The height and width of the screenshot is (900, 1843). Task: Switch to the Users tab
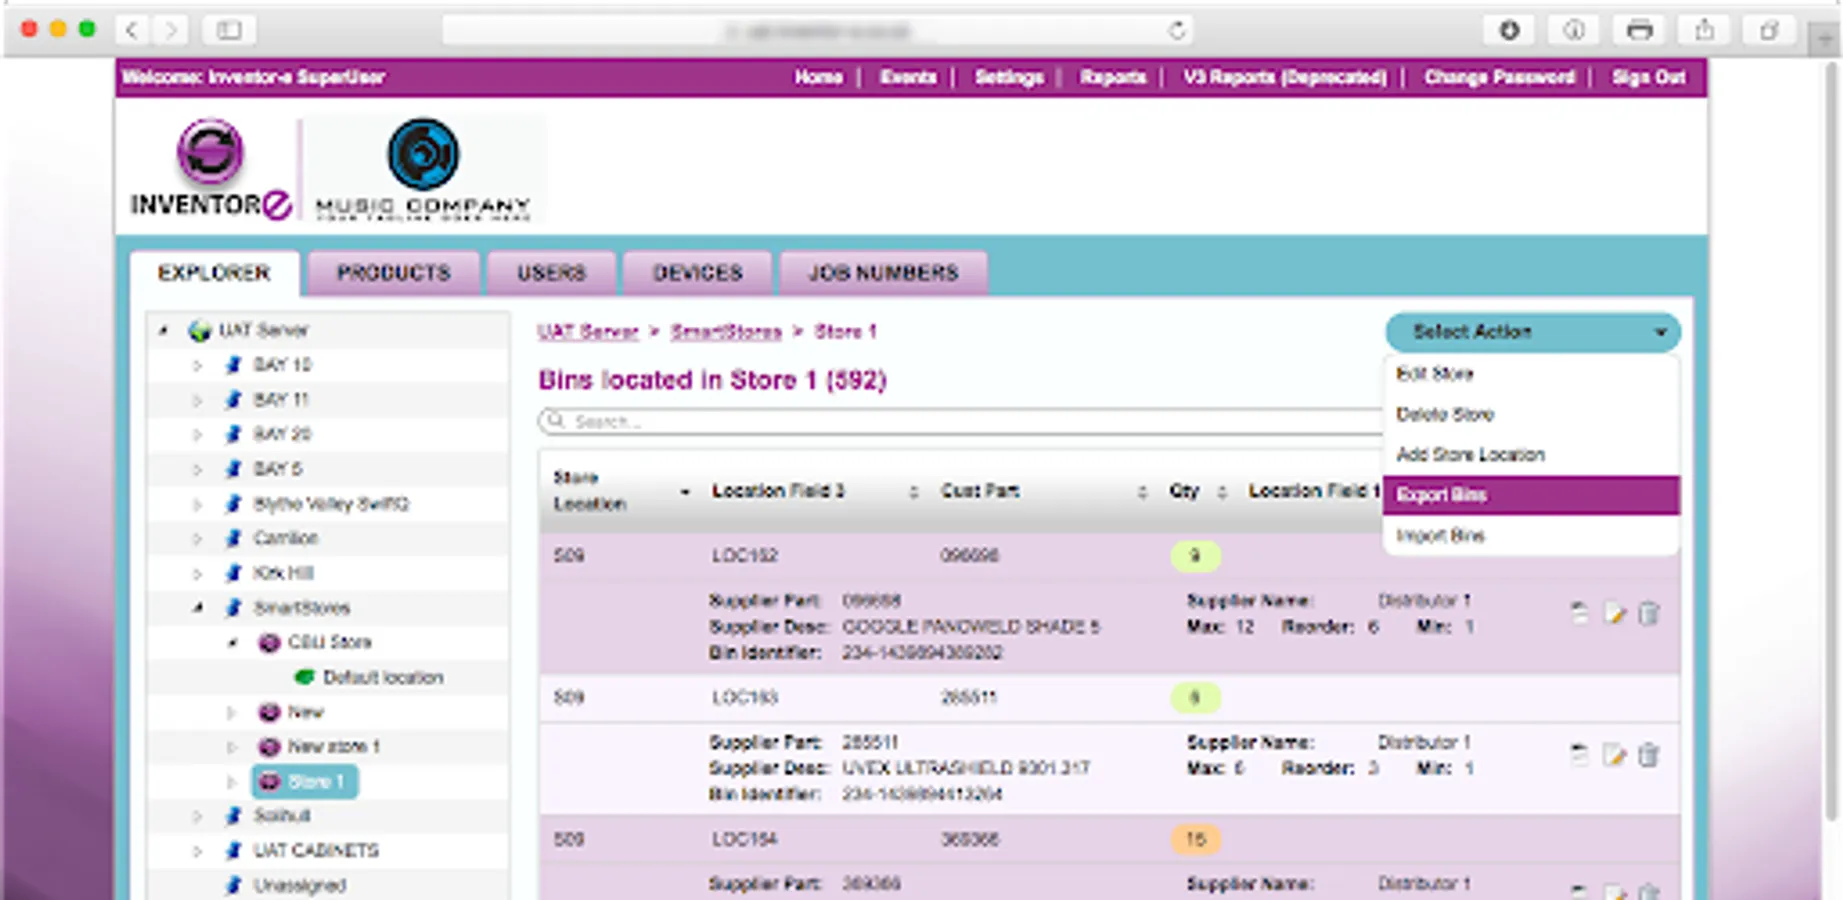click(x=551, y=273)
